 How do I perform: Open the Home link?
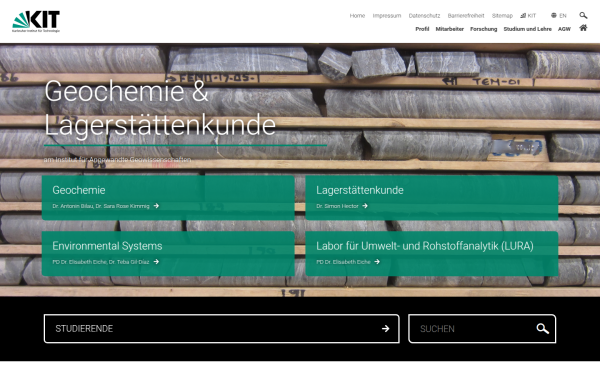(357, 16)
